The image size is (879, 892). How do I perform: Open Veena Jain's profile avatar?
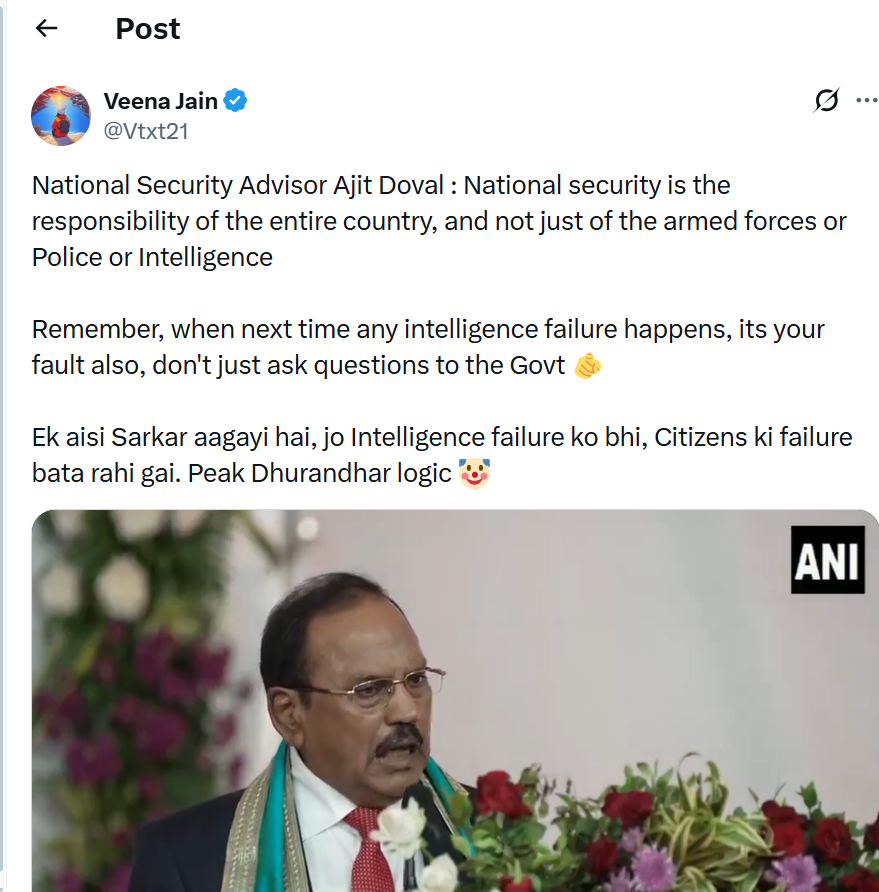[x=61, y=116]
